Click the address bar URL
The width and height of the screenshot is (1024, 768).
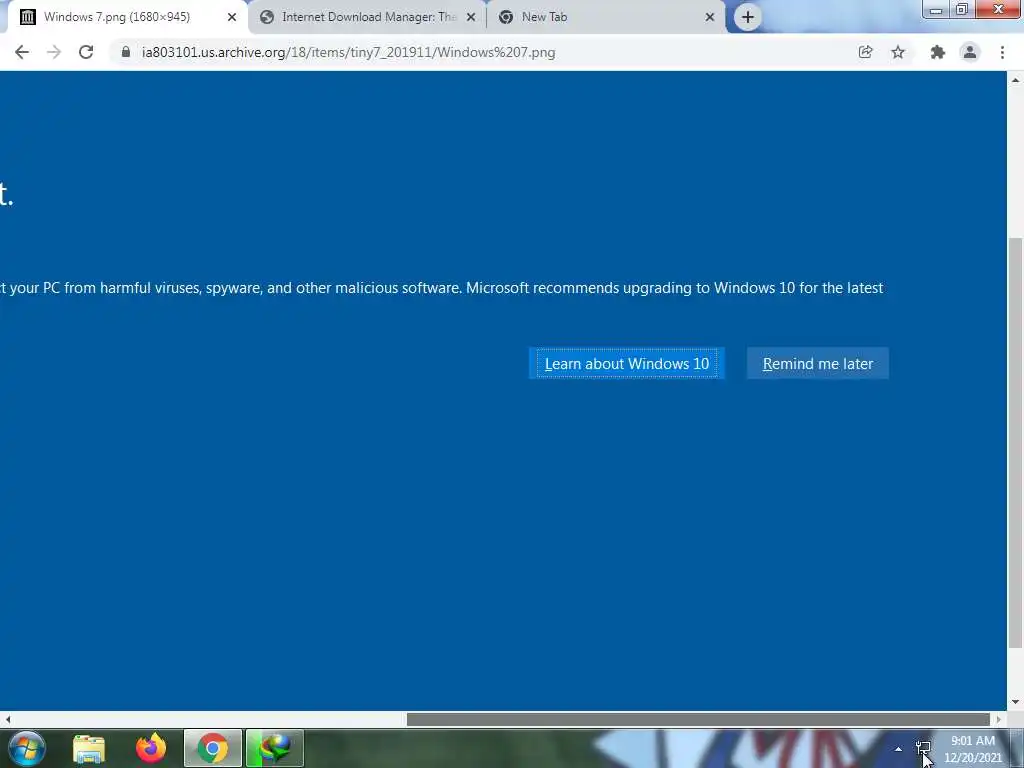(x=348, y=52)
